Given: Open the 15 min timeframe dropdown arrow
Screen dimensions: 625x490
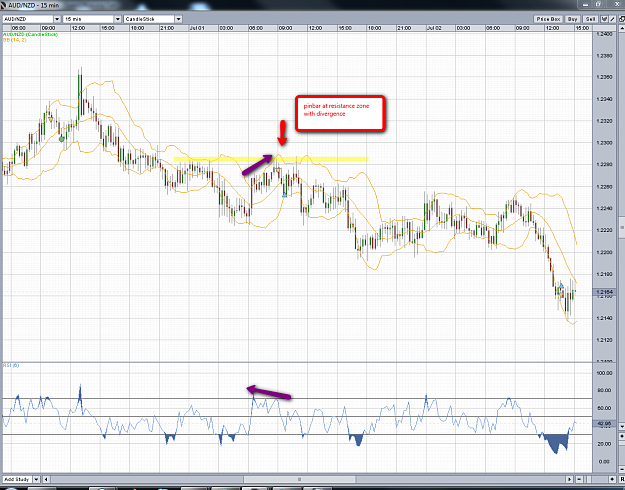Looking at the screenshot, I should (x=118, y=19).
